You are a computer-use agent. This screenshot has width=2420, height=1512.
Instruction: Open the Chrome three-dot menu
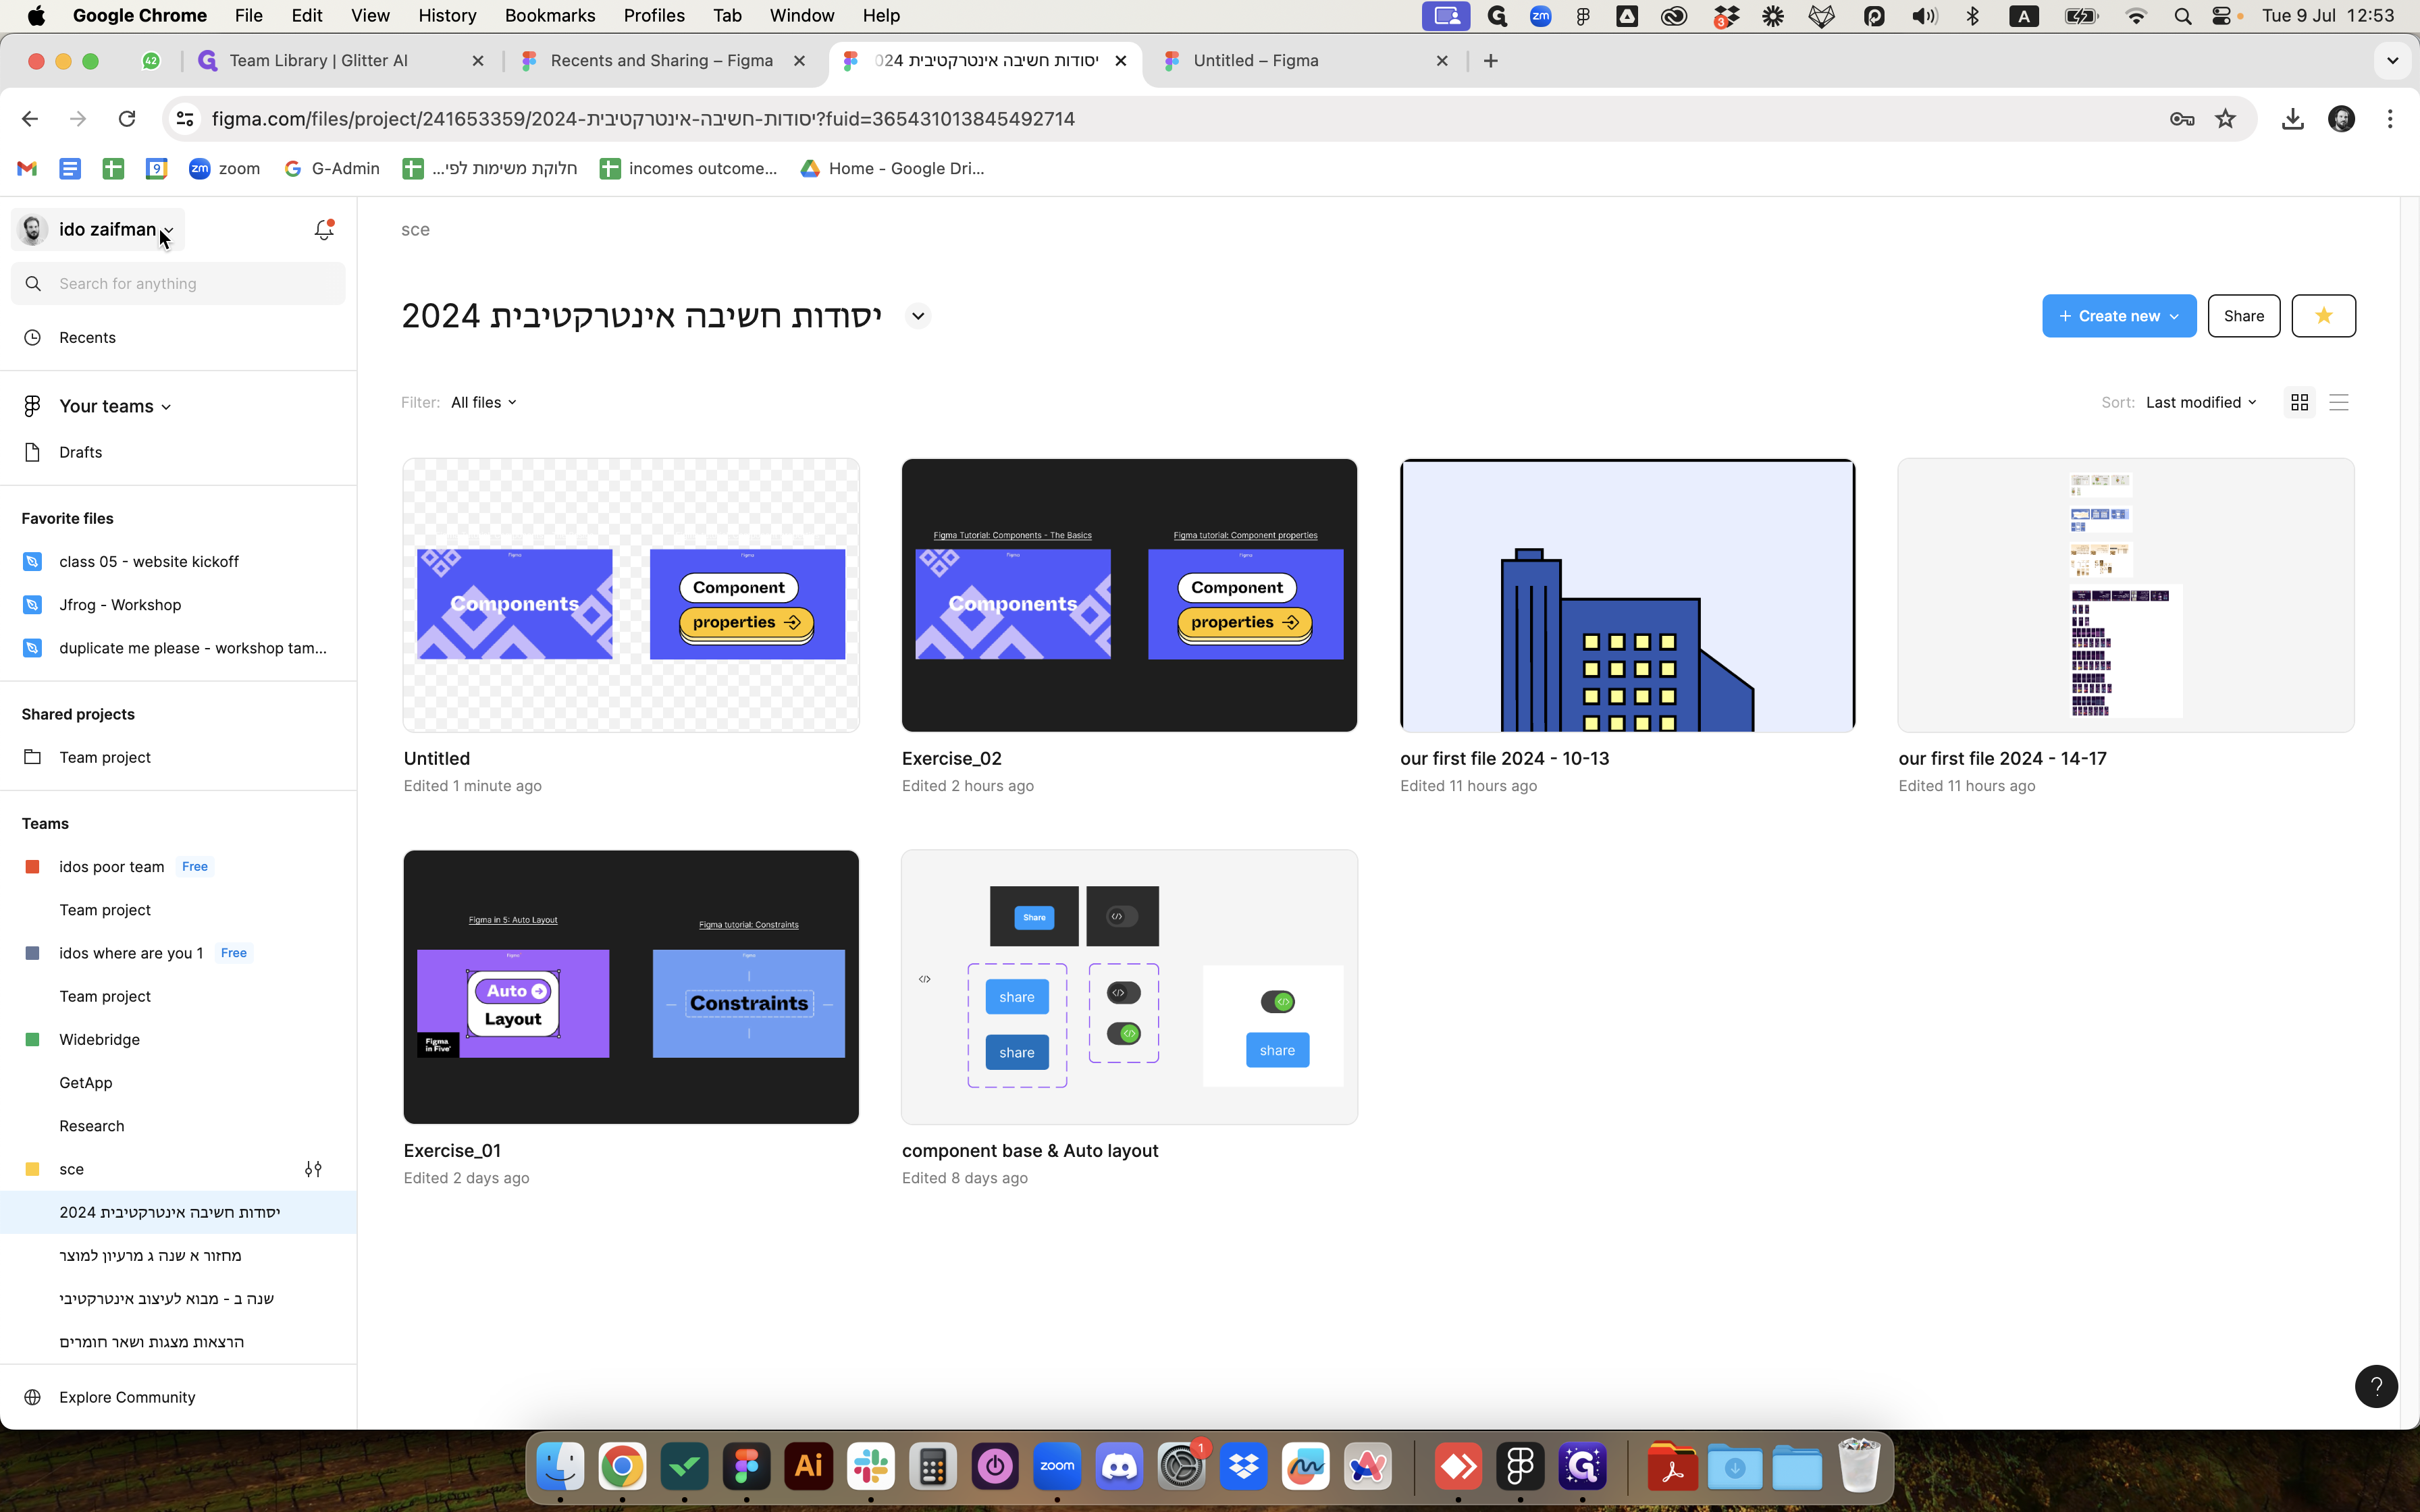point(2390,119)
